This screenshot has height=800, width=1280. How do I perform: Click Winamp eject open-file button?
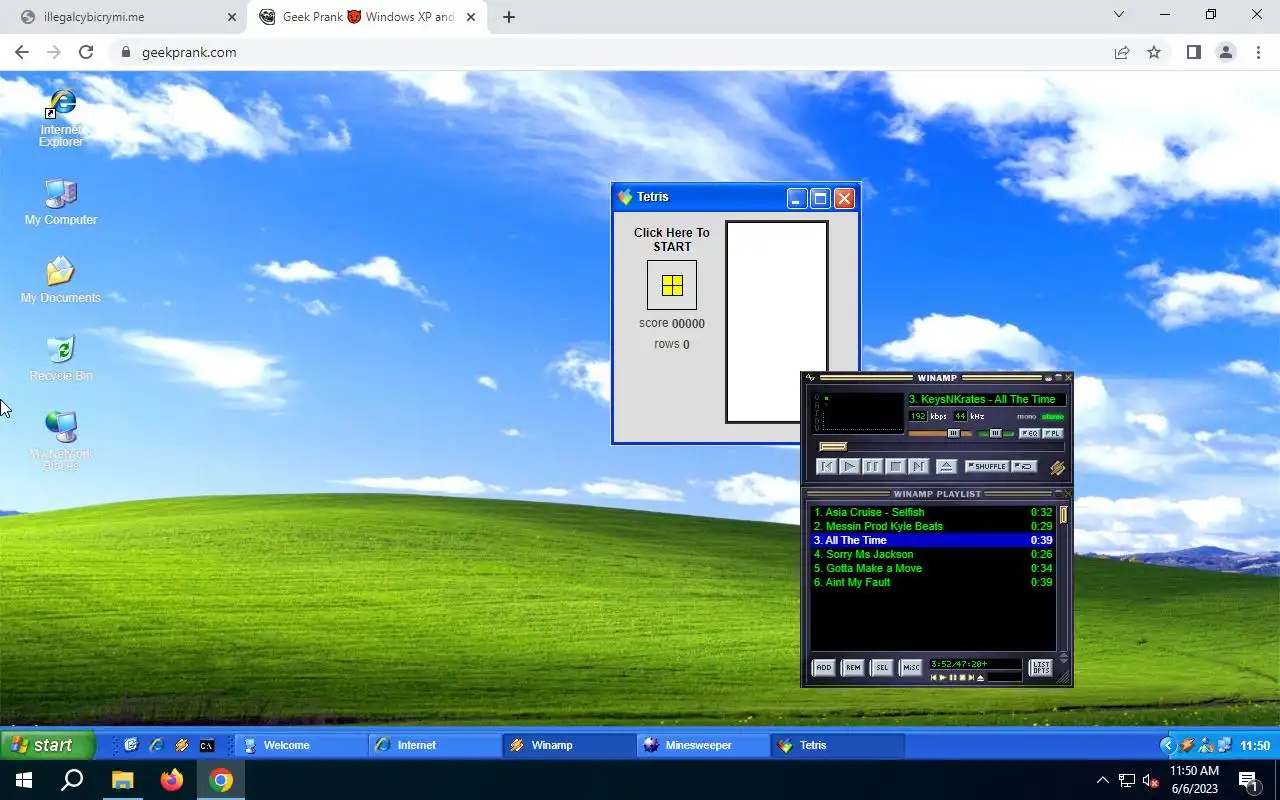[946, 466]
